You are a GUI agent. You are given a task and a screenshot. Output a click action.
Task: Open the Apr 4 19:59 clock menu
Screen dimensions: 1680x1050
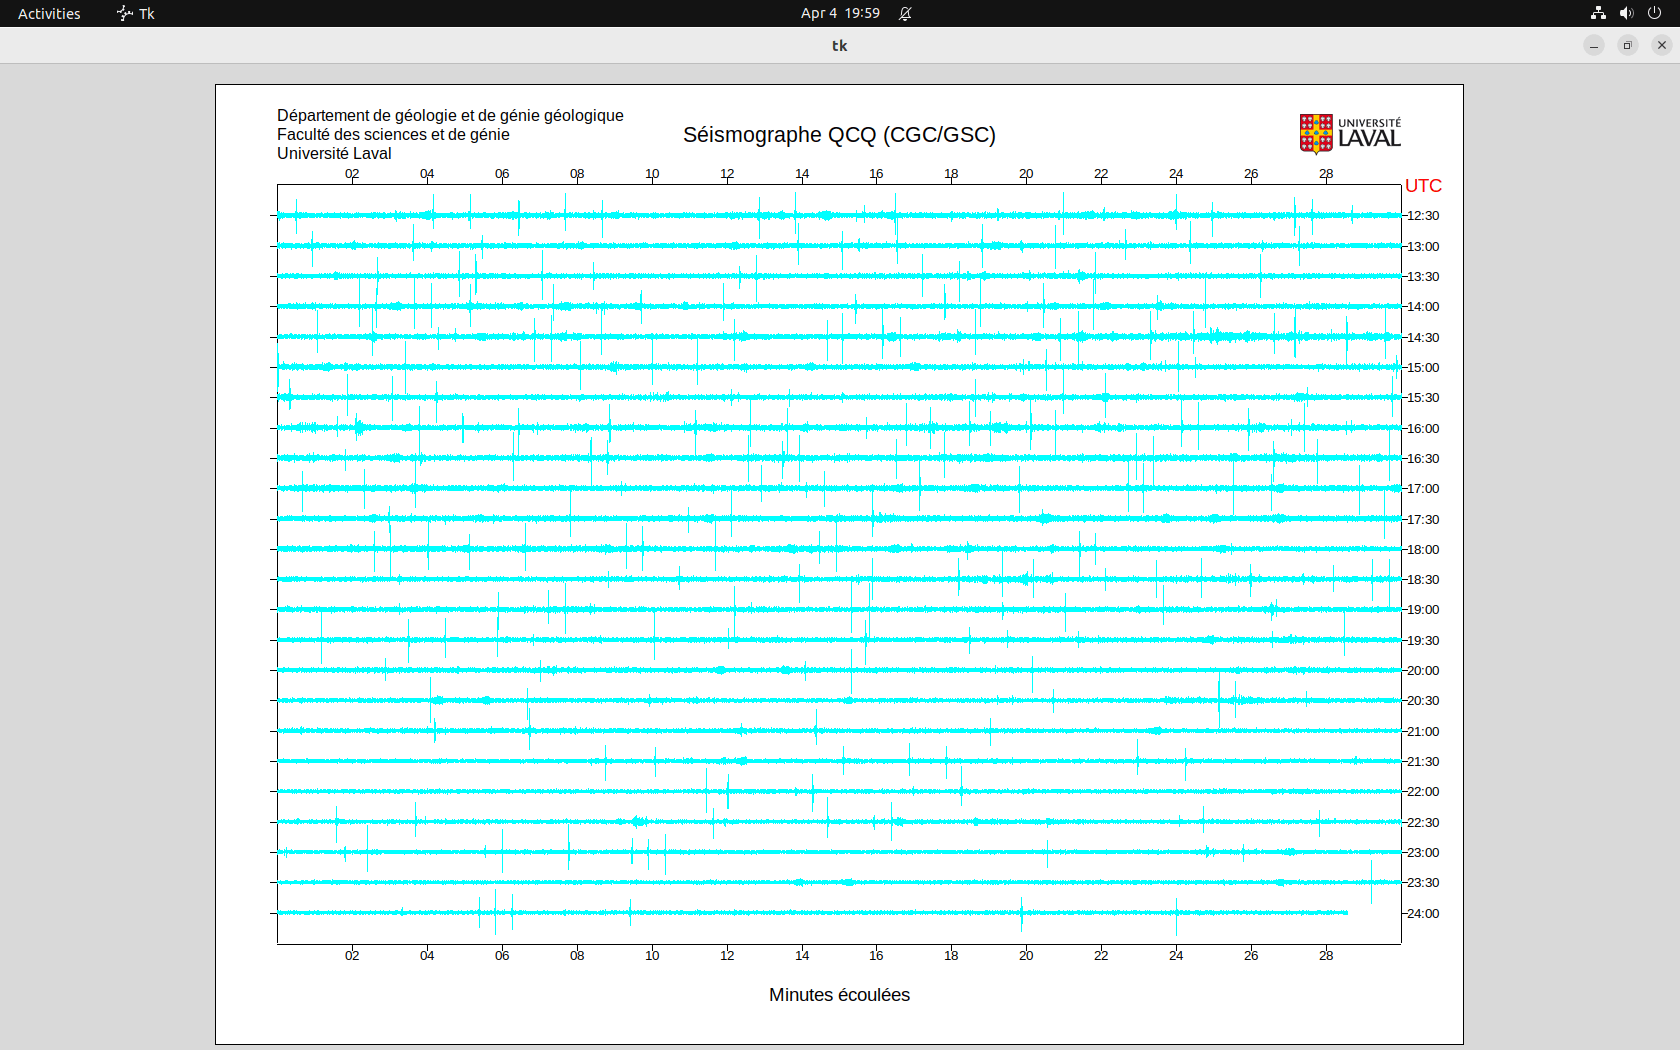840,13
